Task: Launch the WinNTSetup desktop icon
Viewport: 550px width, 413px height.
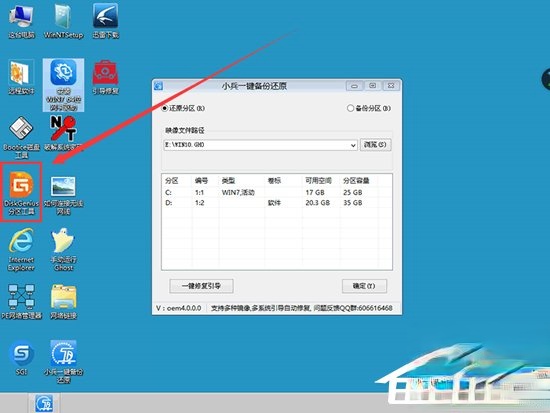Action: coord(63,21)
